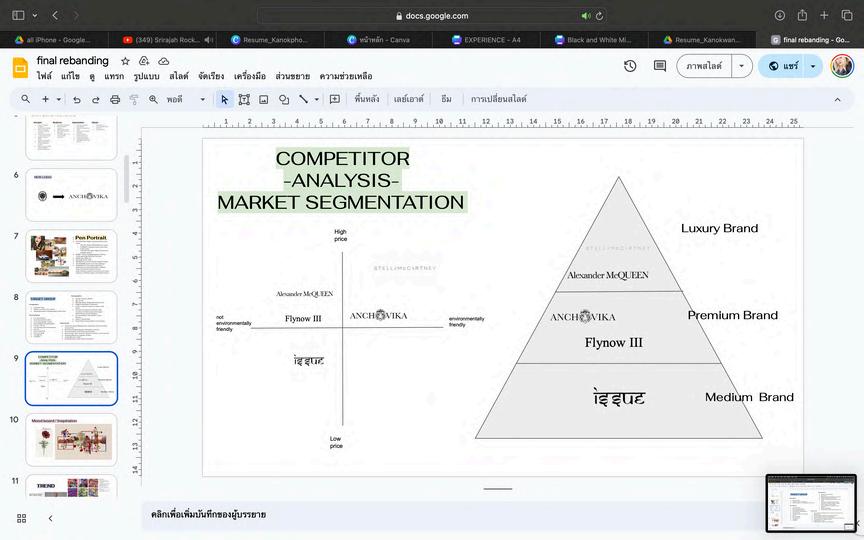Viewport: 864px width, 540px height.
Task: Activate the select cursor tool
Action: [224, 99]
